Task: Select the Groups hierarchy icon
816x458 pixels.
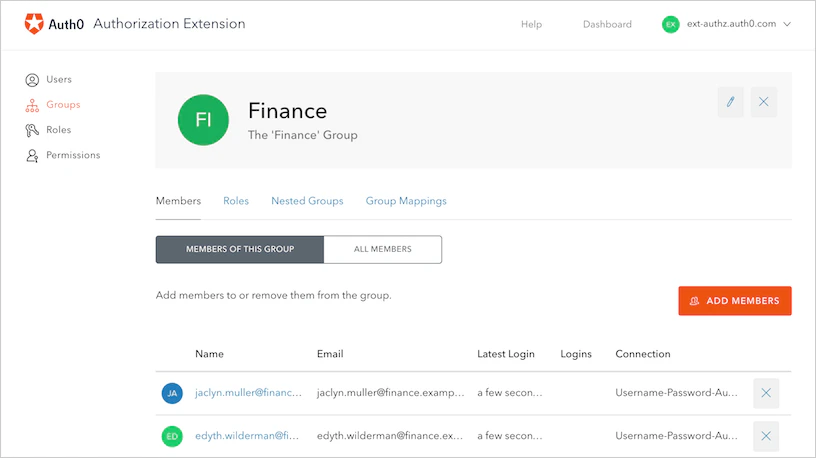Action: click(x=32, y=105)
